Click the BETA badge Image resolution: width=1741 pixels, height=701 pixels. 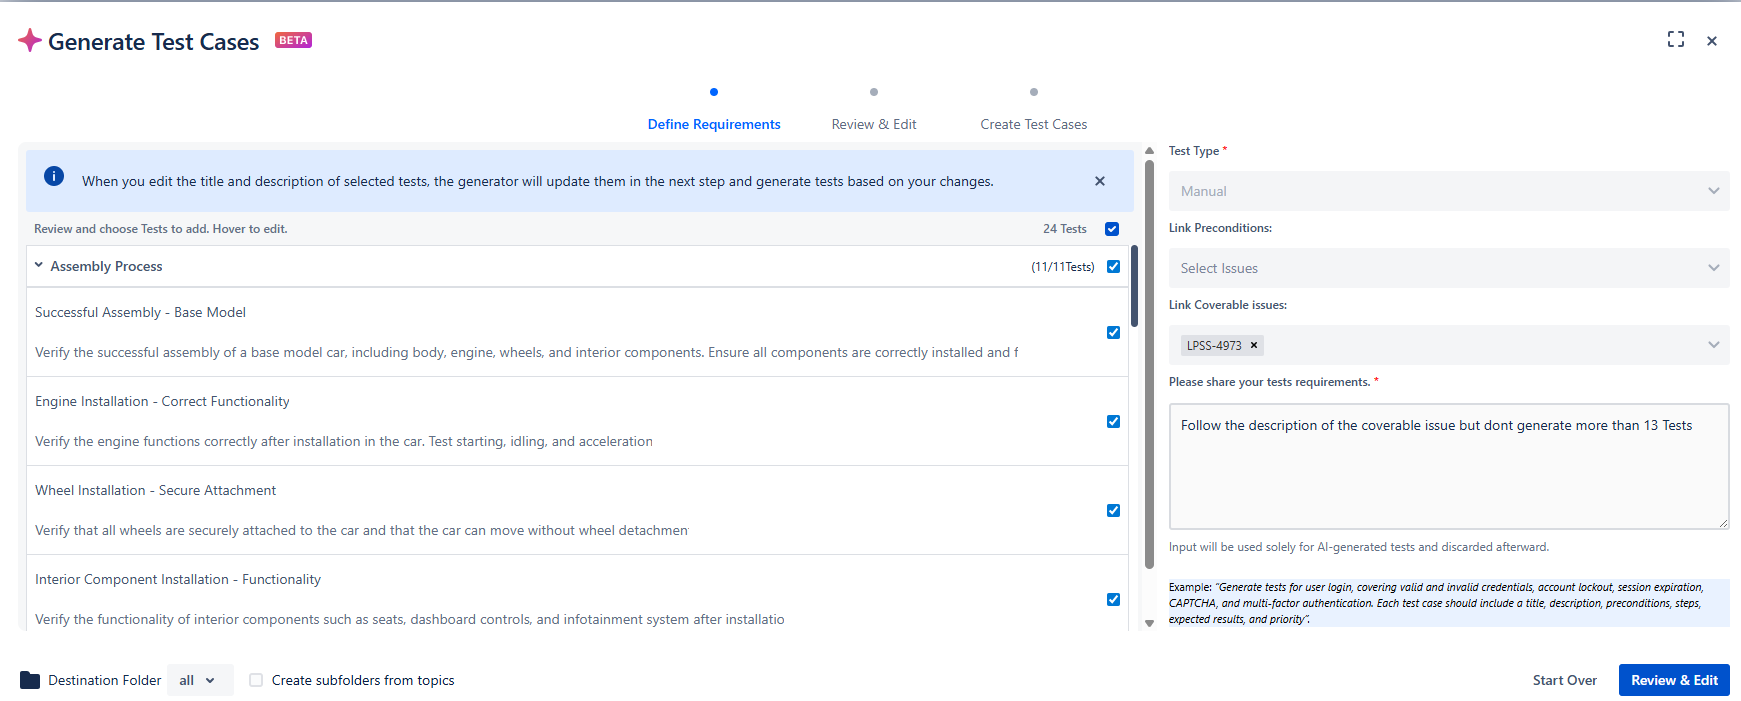tap(293, 40)
